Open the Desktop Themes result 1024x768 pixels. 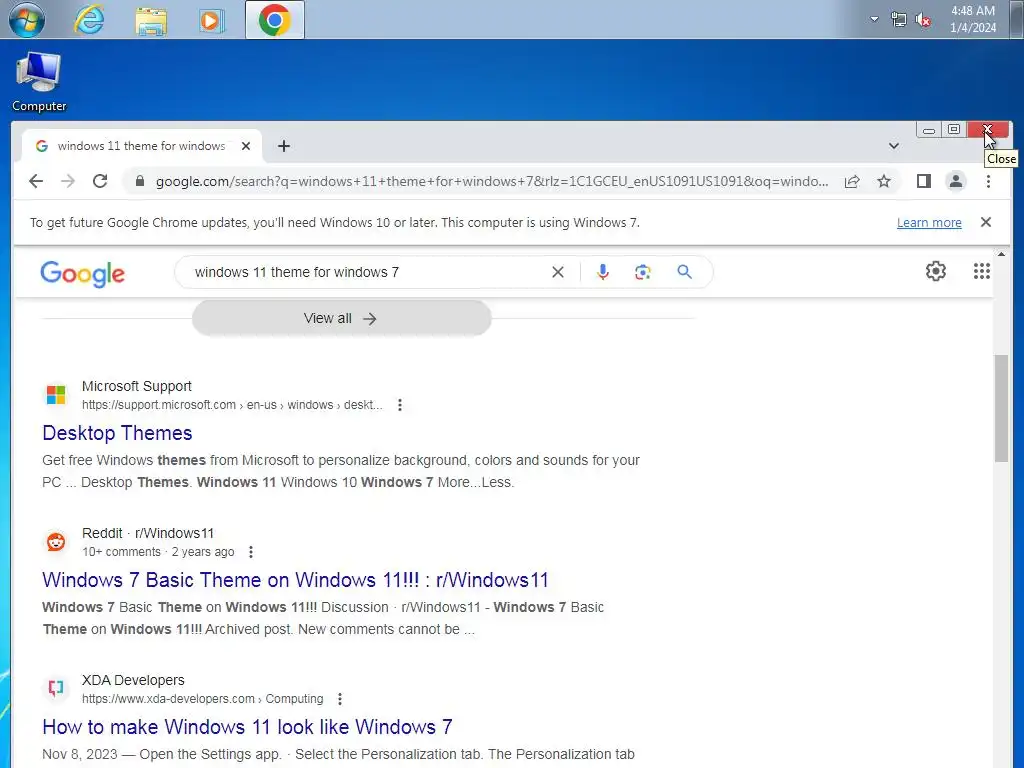[118, 433]
